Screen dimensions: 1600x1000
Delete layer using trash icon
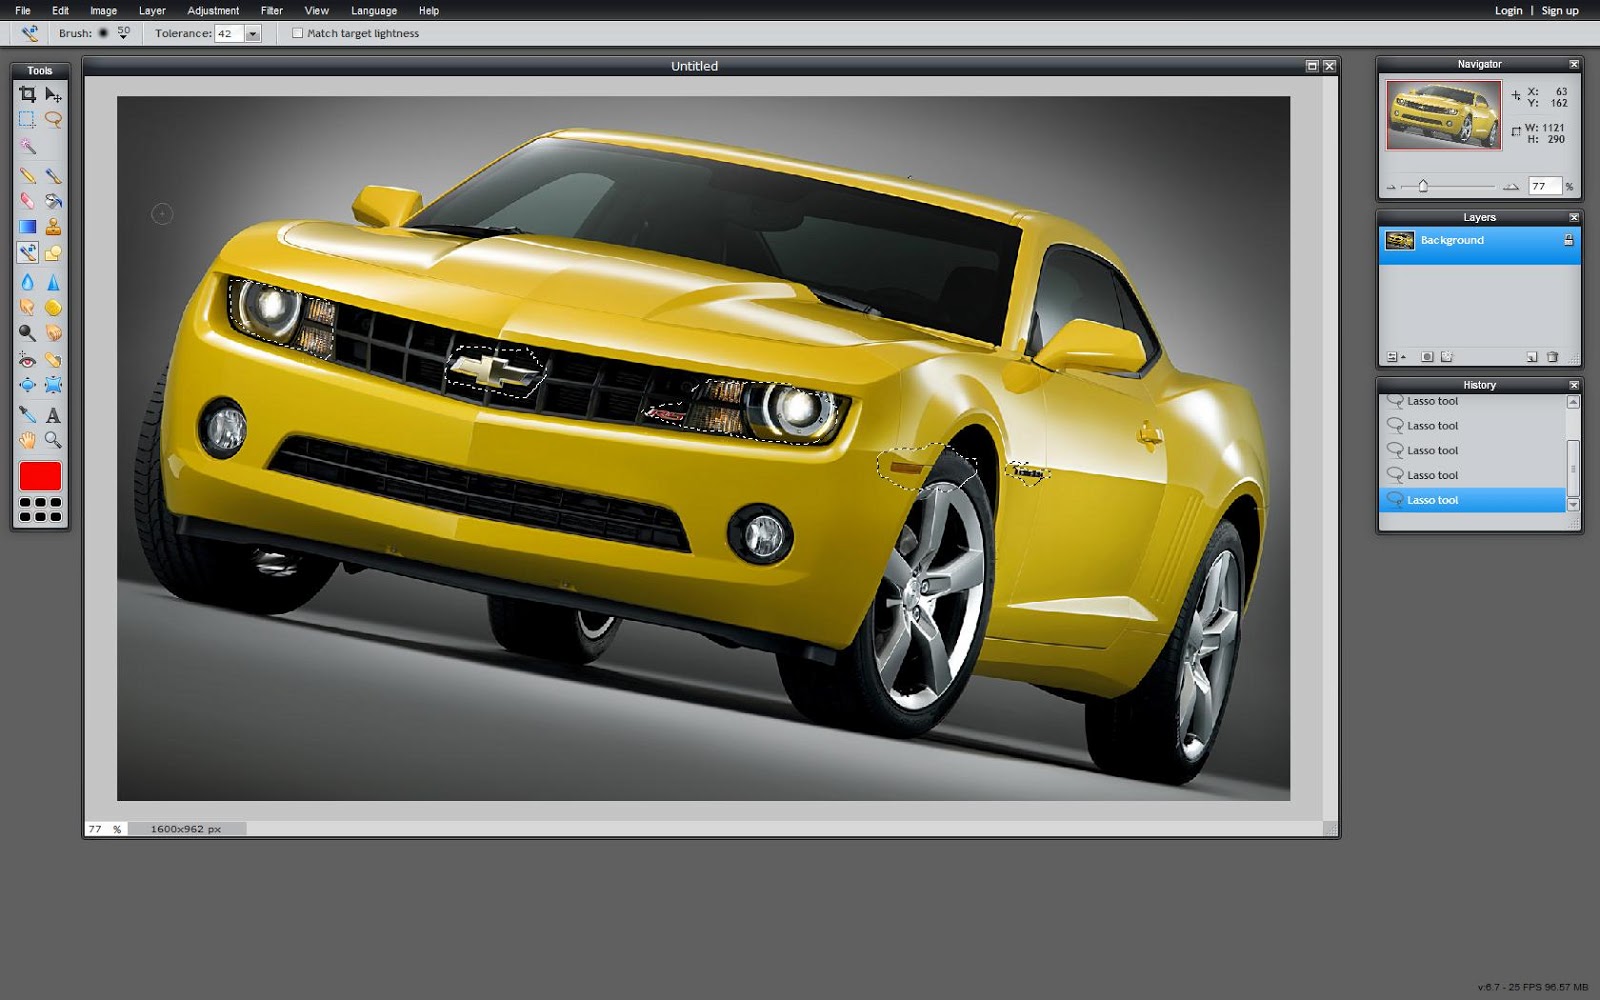1553,356
